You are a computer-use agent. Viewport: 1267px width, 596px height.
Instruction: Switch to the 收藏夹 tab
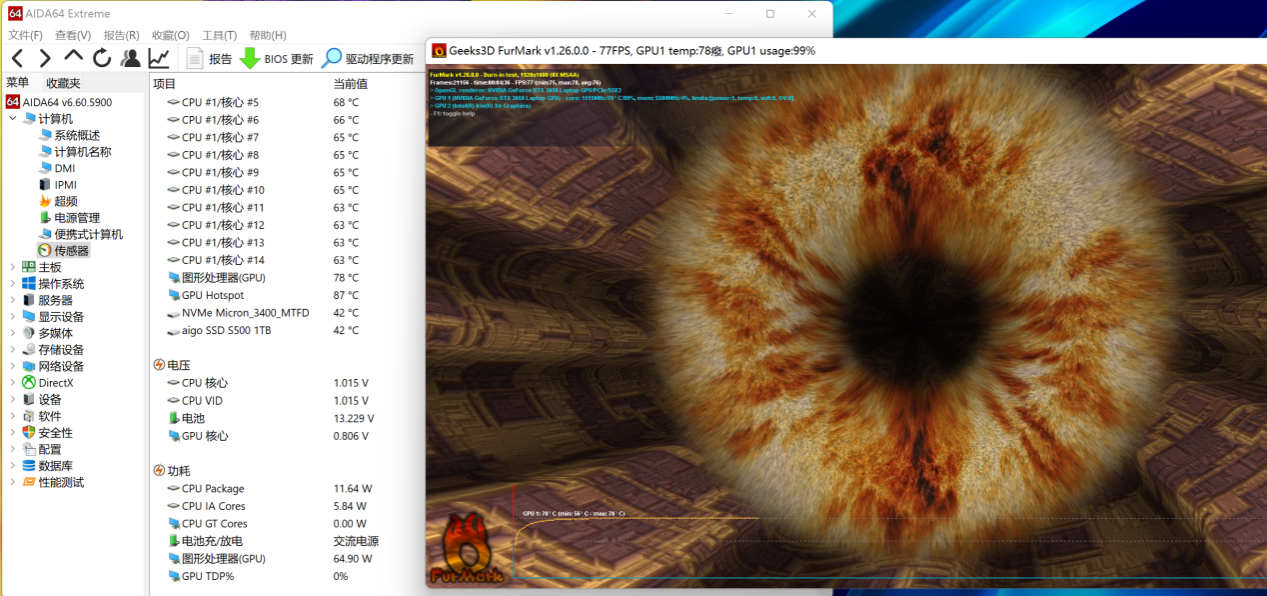63,83
